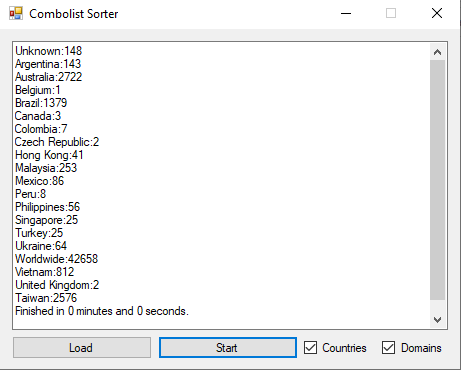The image size is (461, 370).
Task: Close the Combolist Sorter window
Action: click(437, 14)
